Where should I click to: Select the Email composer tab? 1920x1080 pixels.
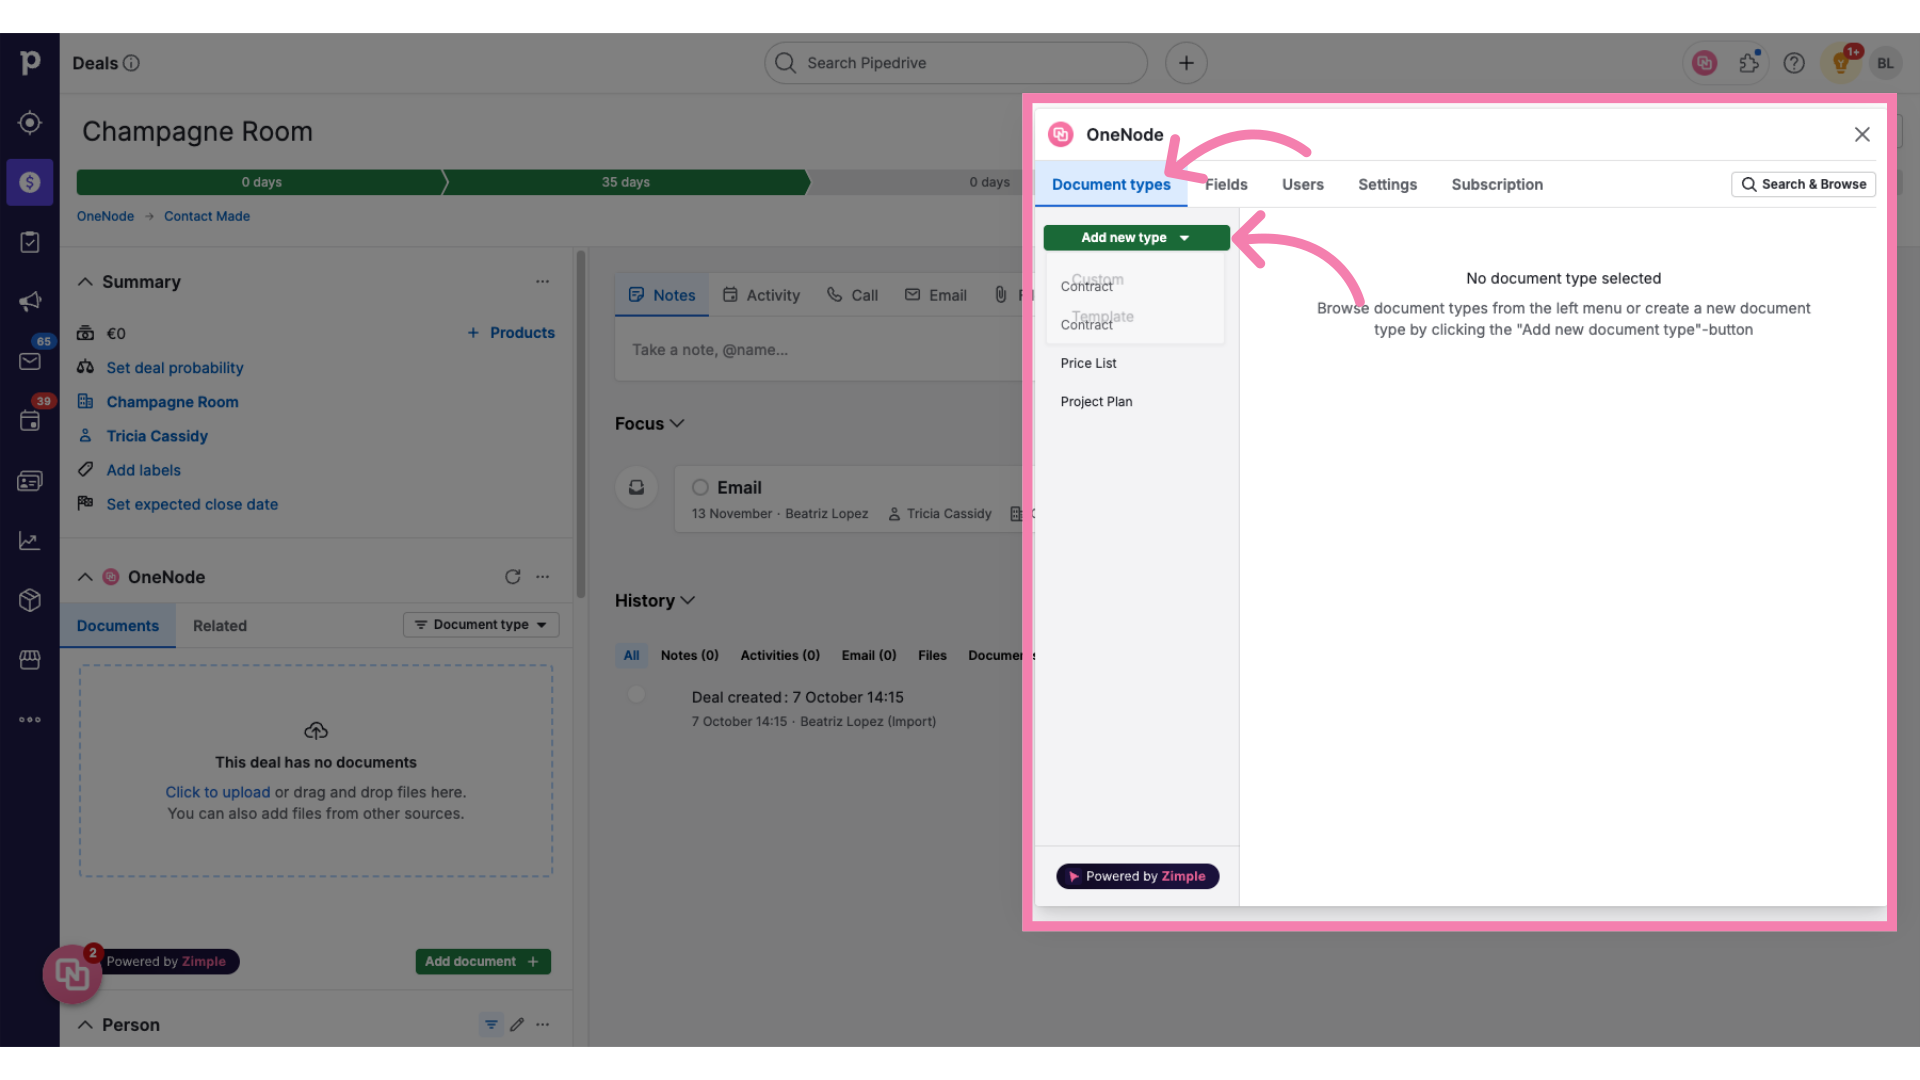pyautogui.click(x=936, y=295)
